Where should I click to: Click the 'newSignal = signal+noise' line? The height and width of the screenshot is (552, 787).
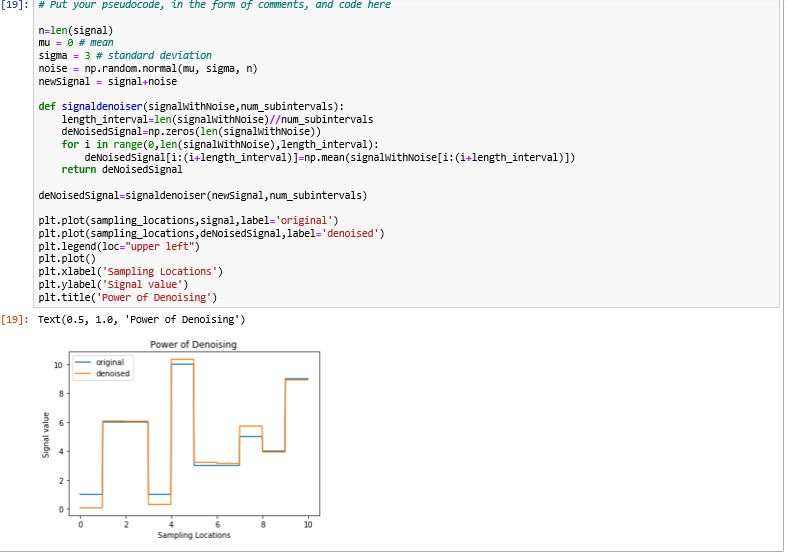coord(107,81)
